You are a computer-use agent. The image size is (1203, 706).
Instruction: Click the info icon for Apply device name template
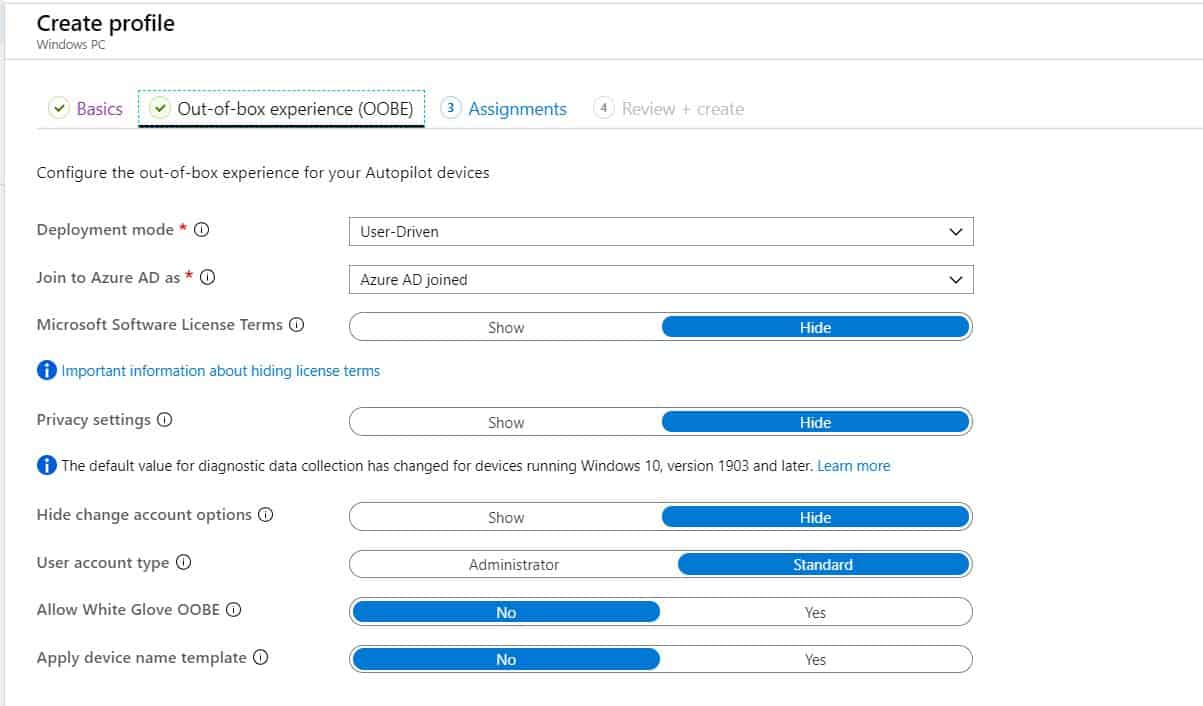coord(261,658)
